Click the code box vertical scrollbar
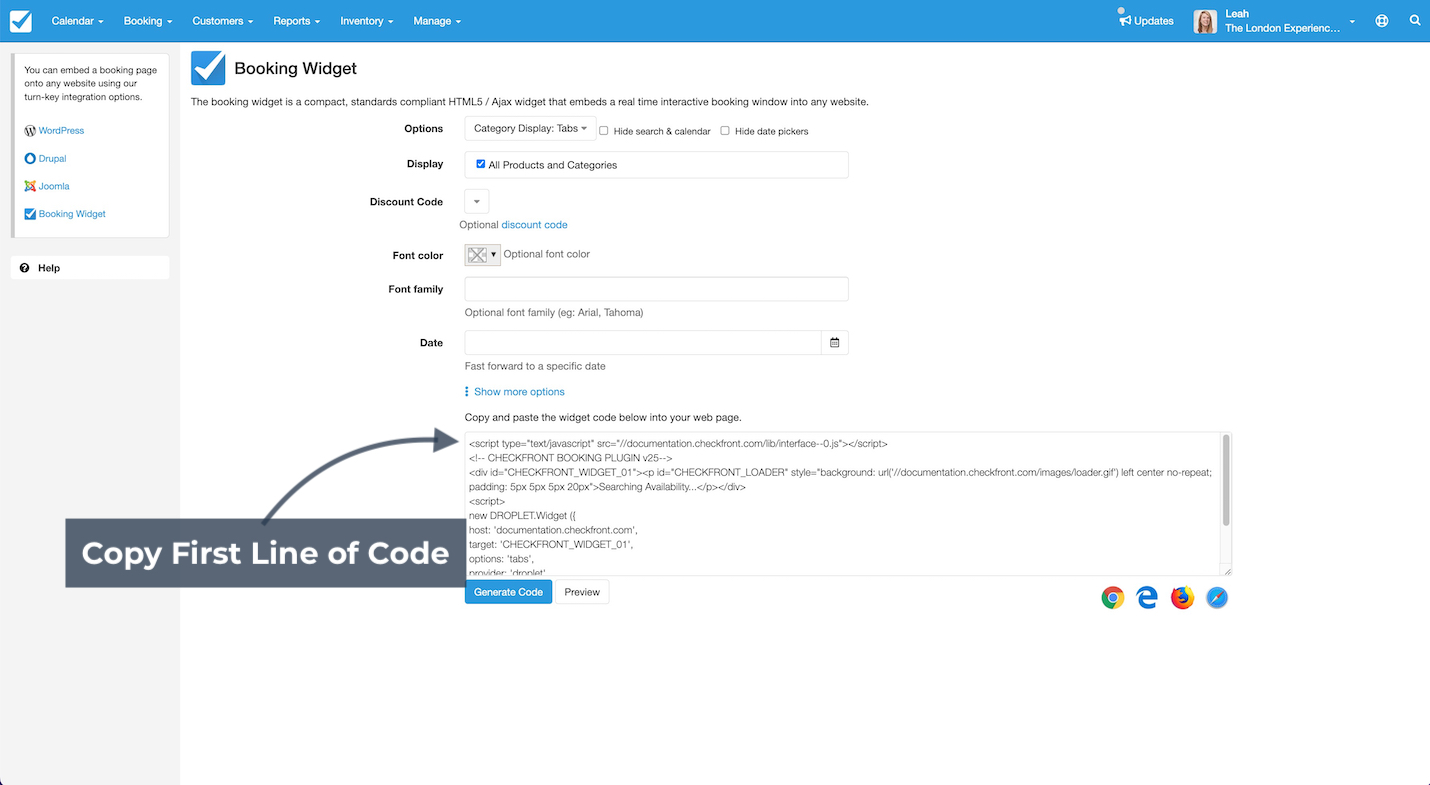This screenshot has width=1430, height=785. tap(1226, 480)
